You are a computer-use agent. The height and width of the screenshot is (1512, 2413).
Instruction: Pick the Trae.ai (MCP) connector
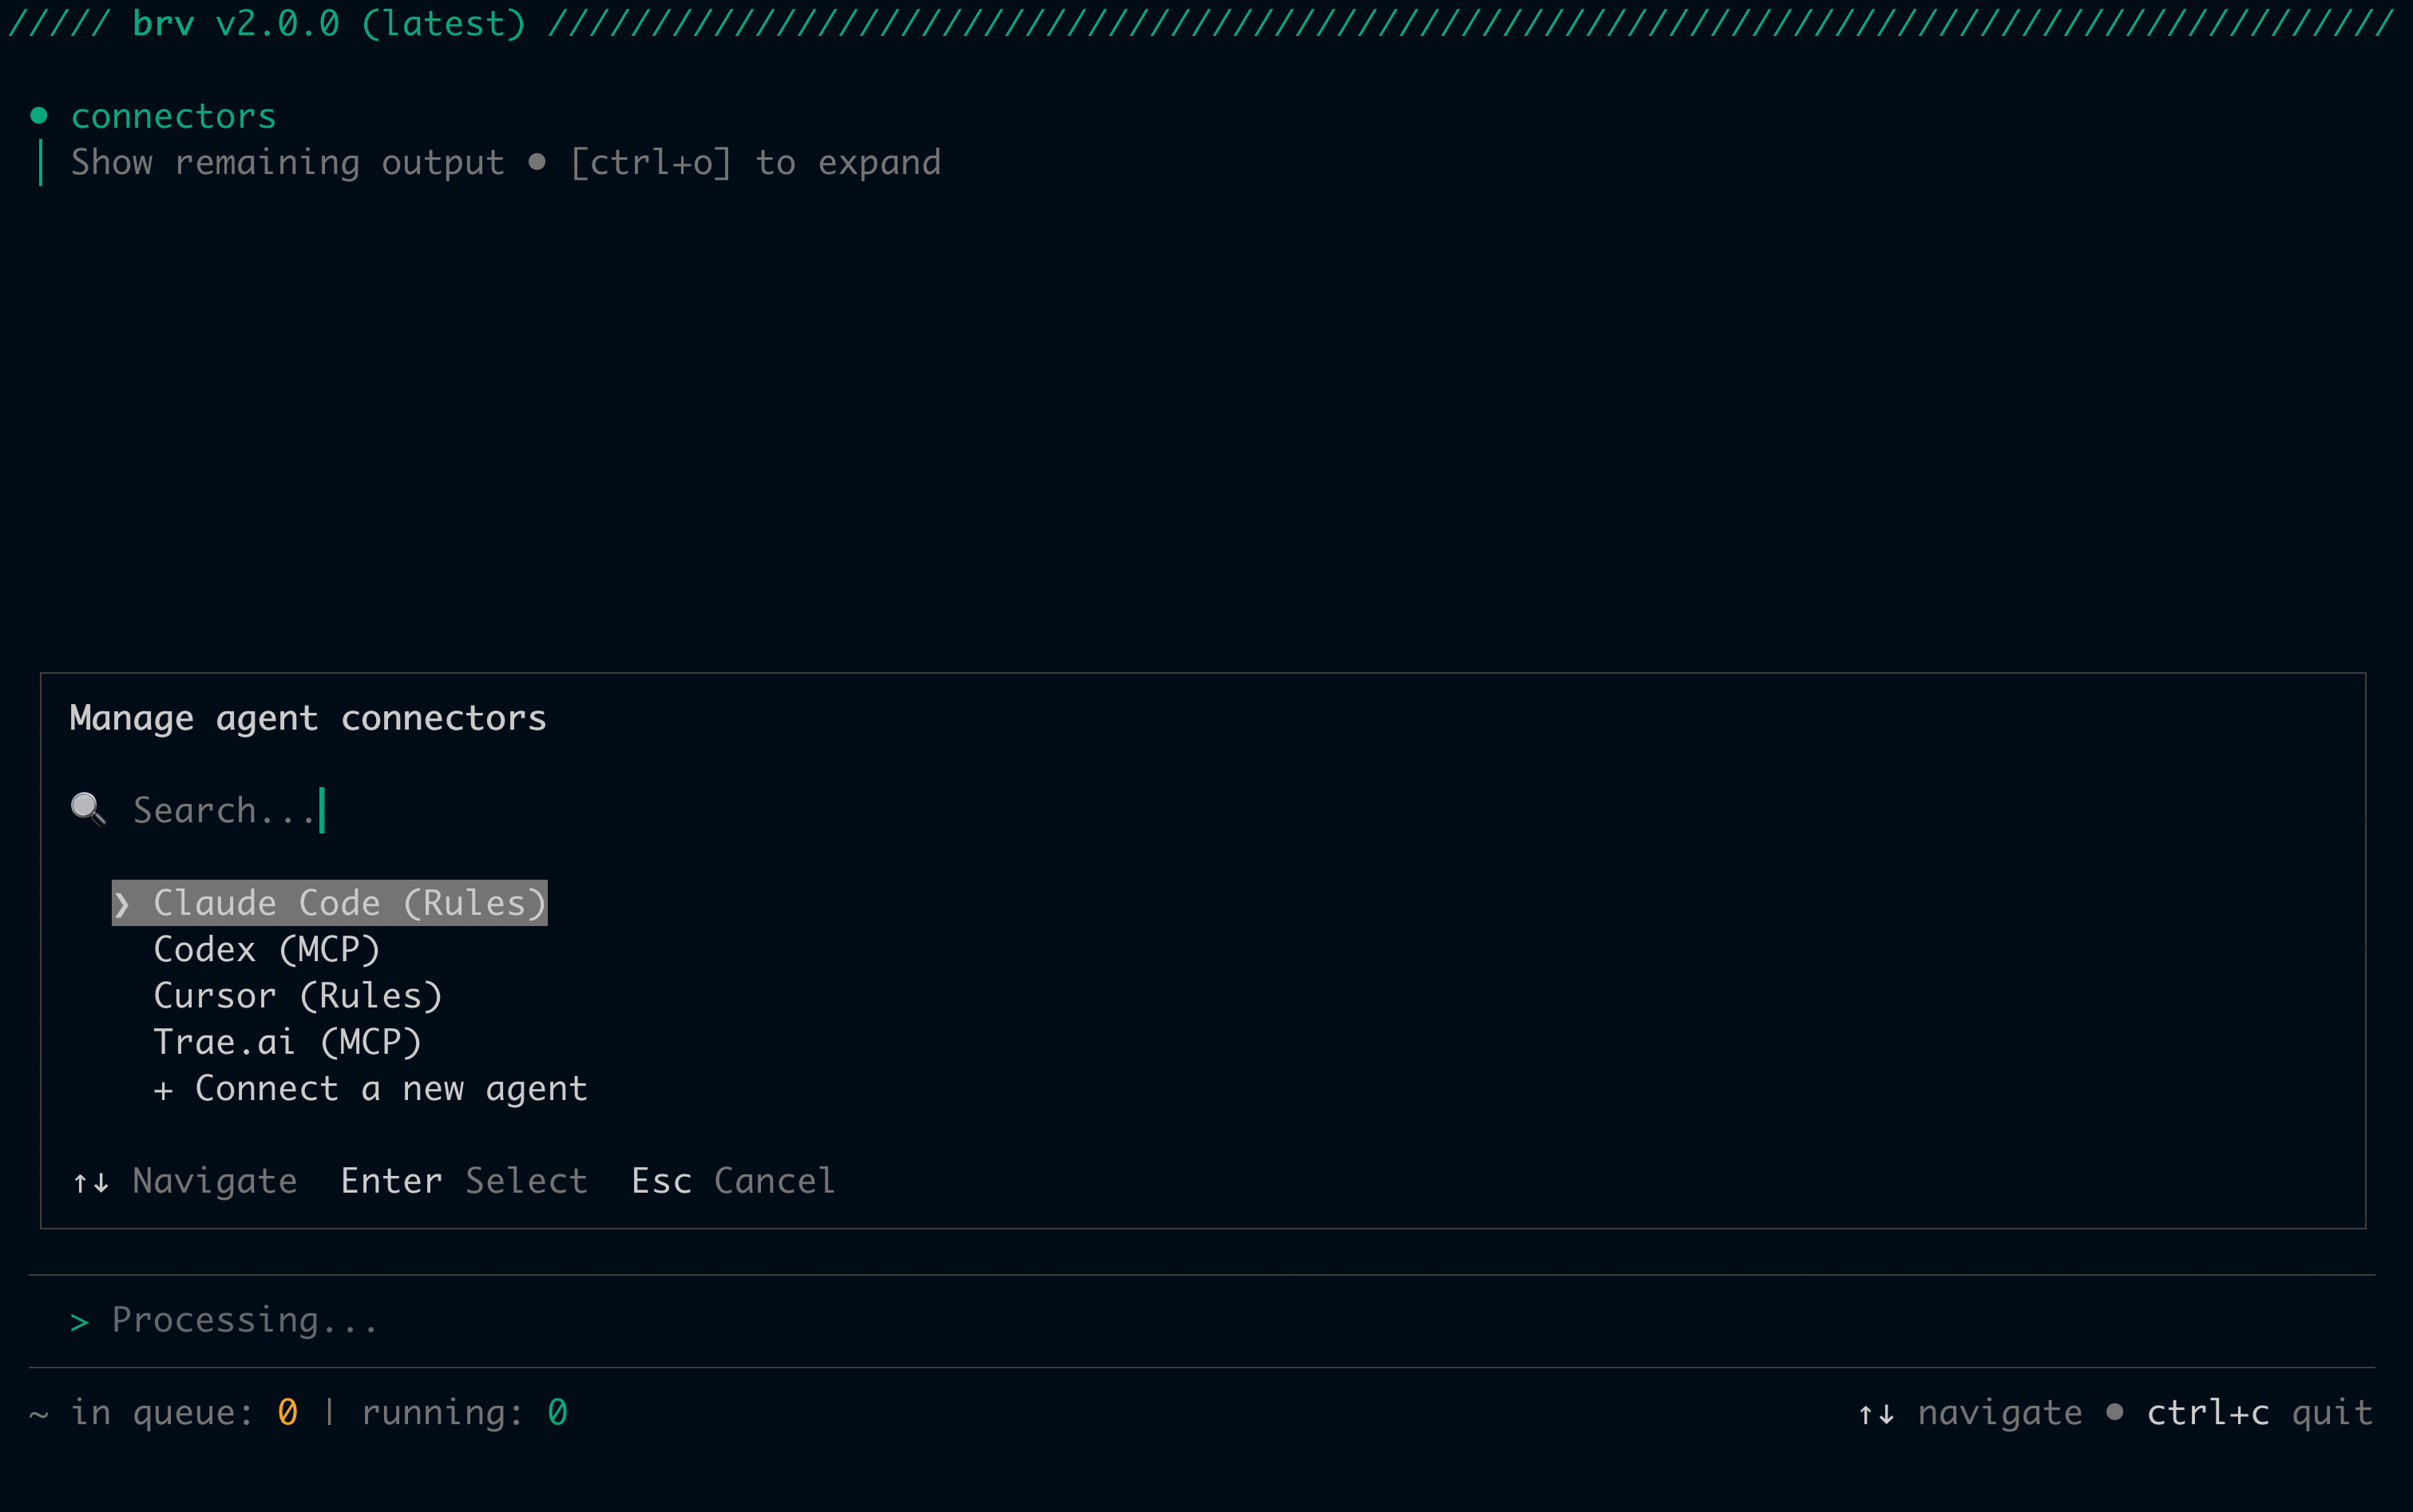tap(287, 1042)
